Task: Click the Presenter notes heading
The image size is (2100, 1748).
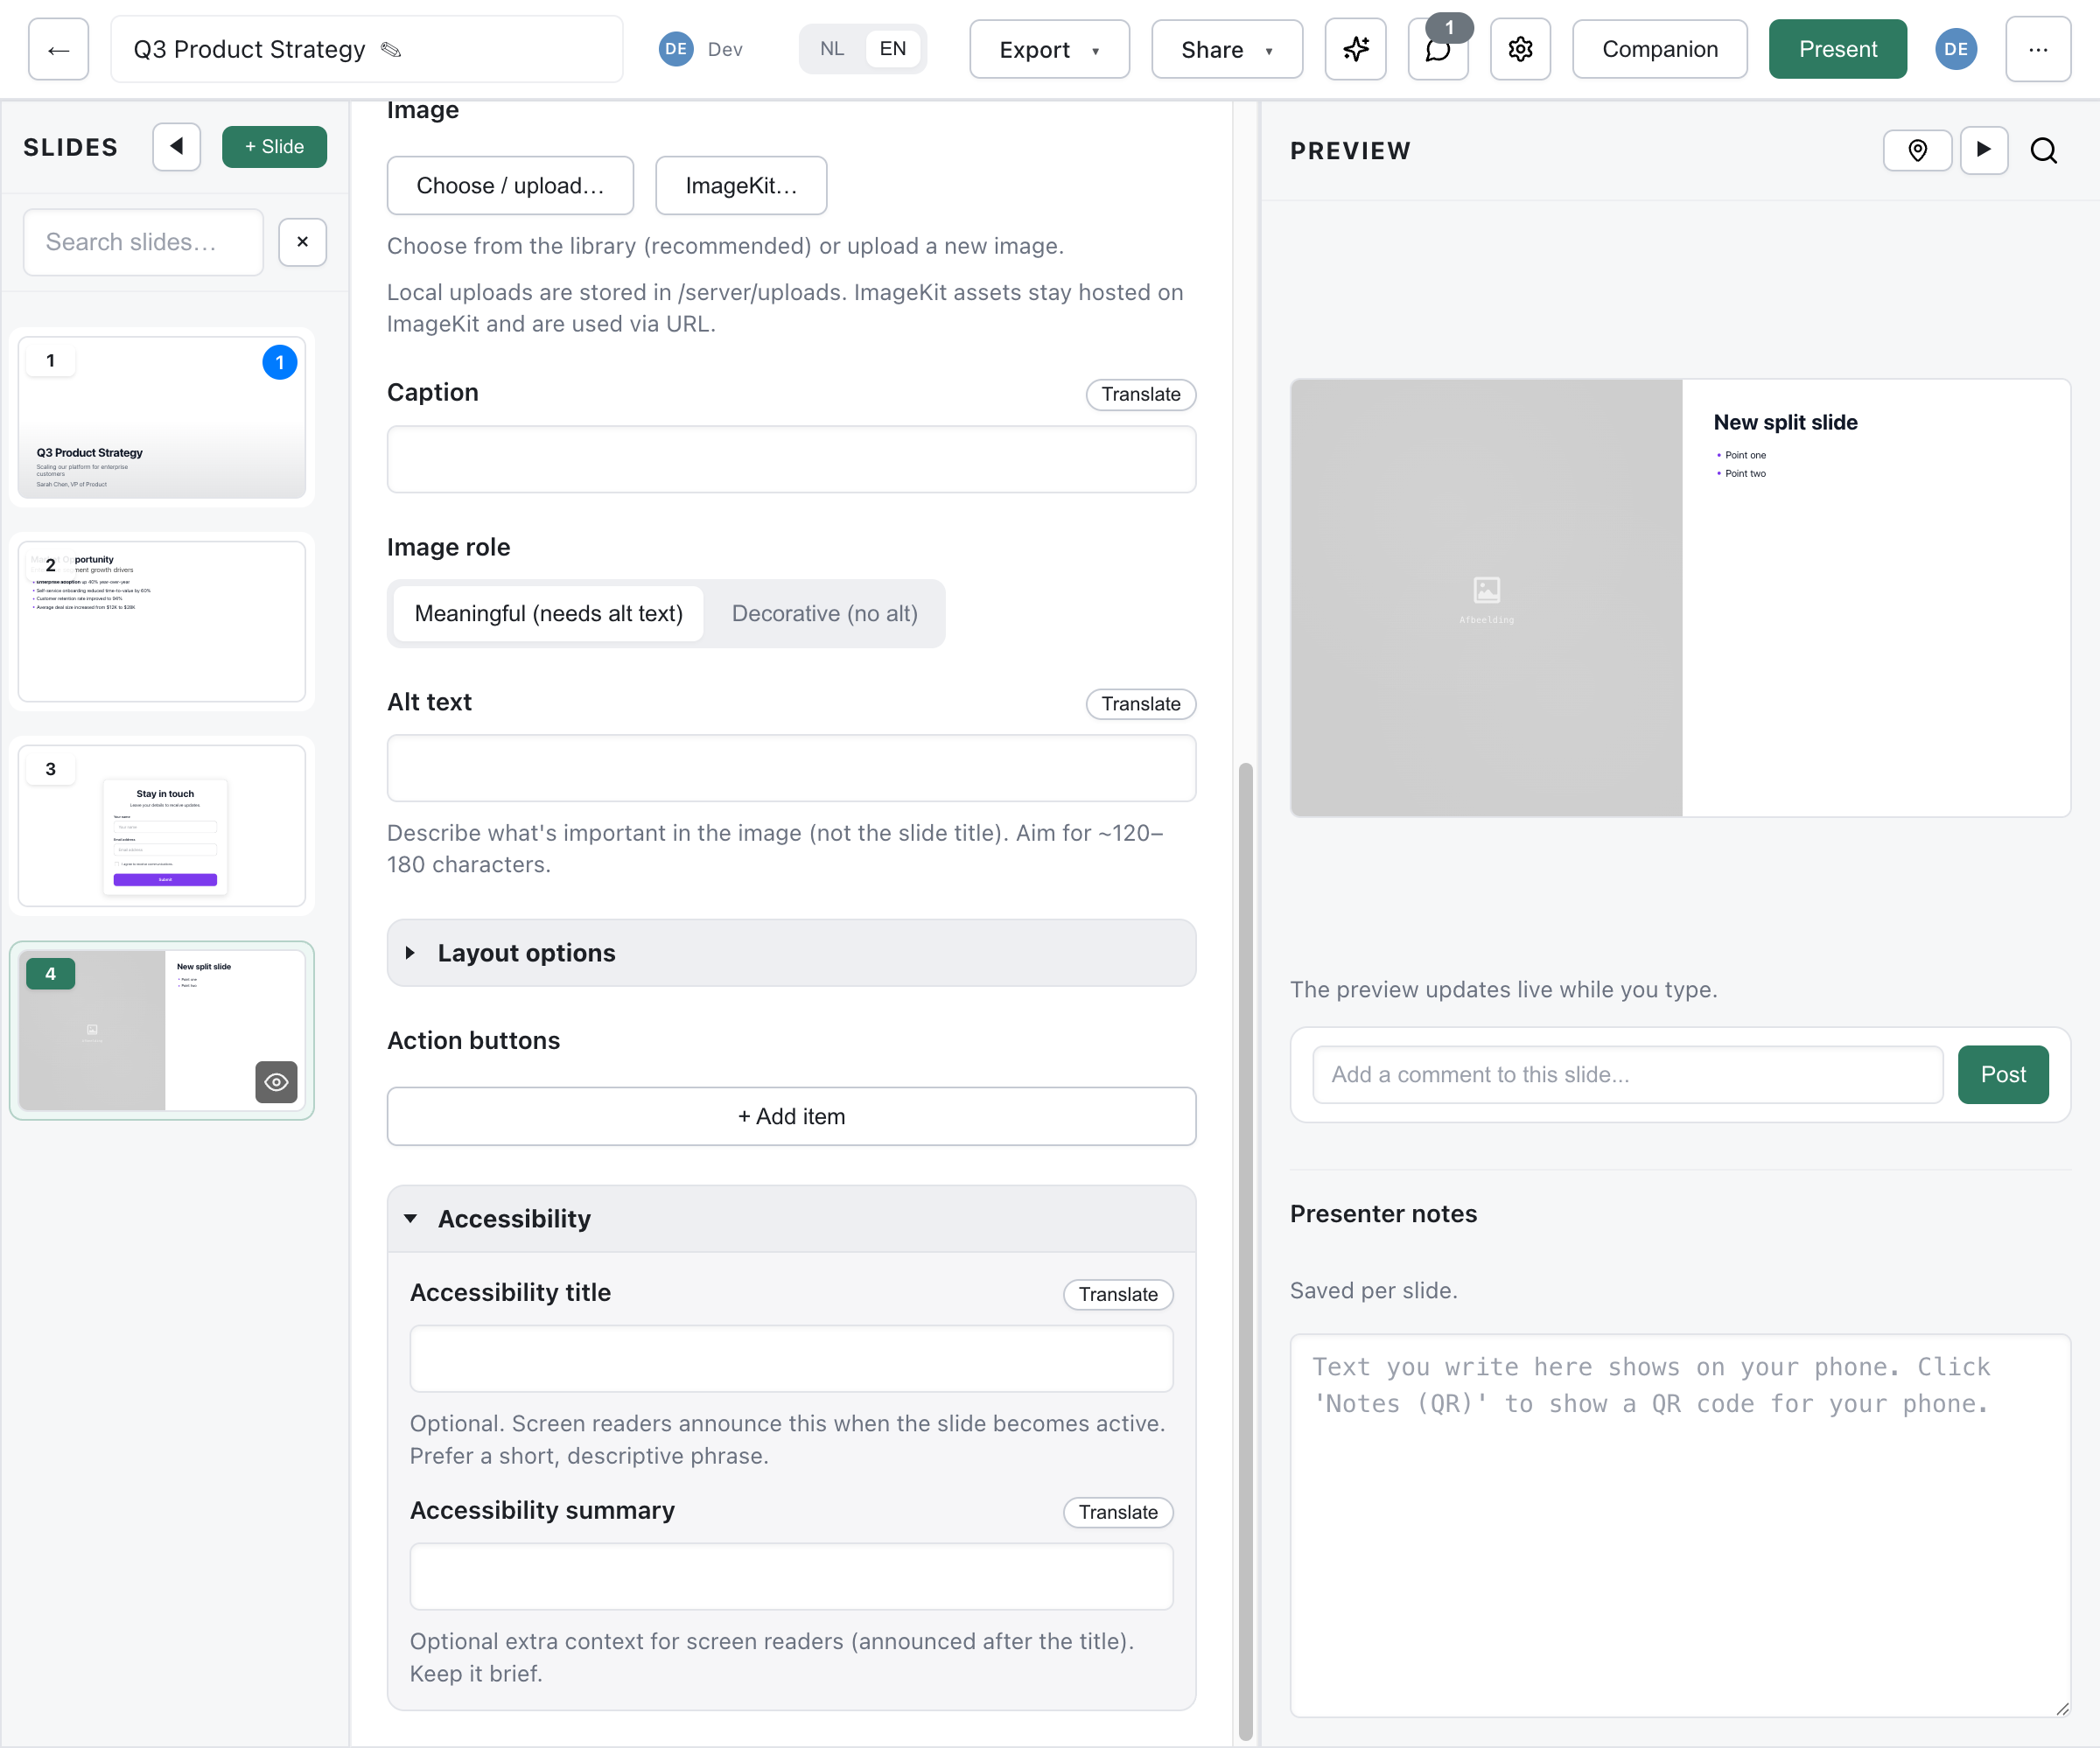Action: click(x=1383, y=1213)
